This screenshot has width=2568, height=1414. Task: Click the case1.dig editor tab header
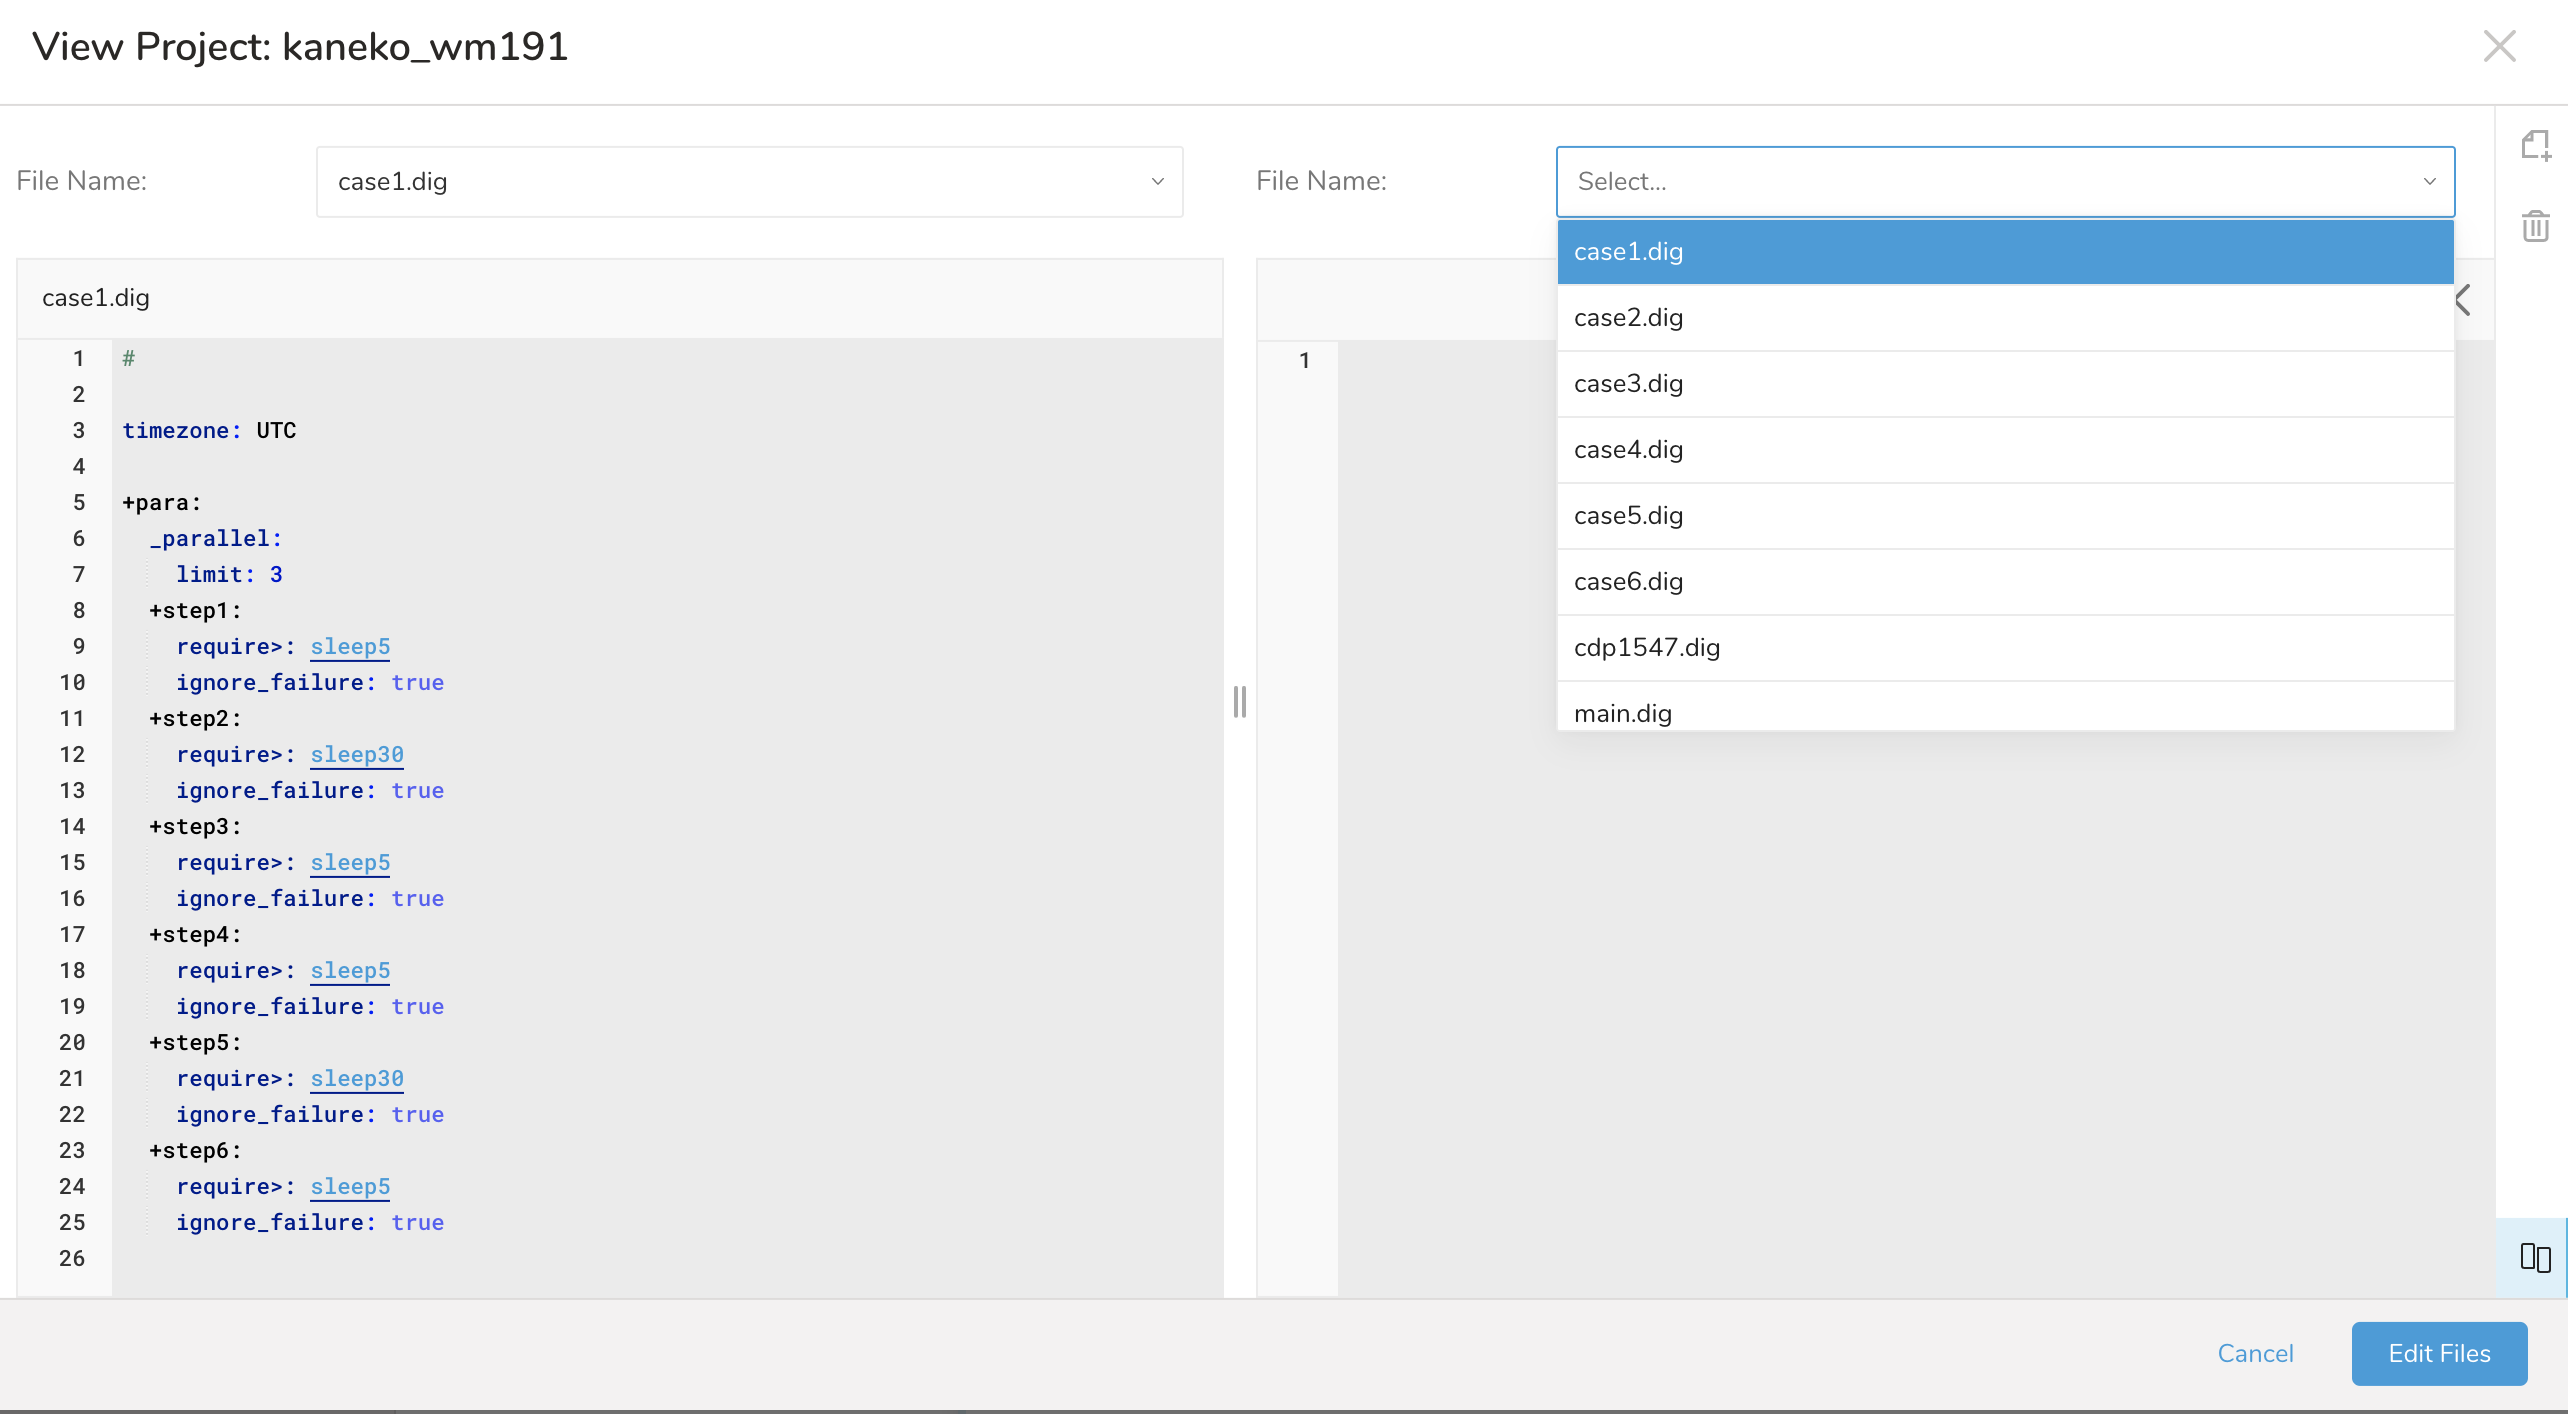(96, 298)
